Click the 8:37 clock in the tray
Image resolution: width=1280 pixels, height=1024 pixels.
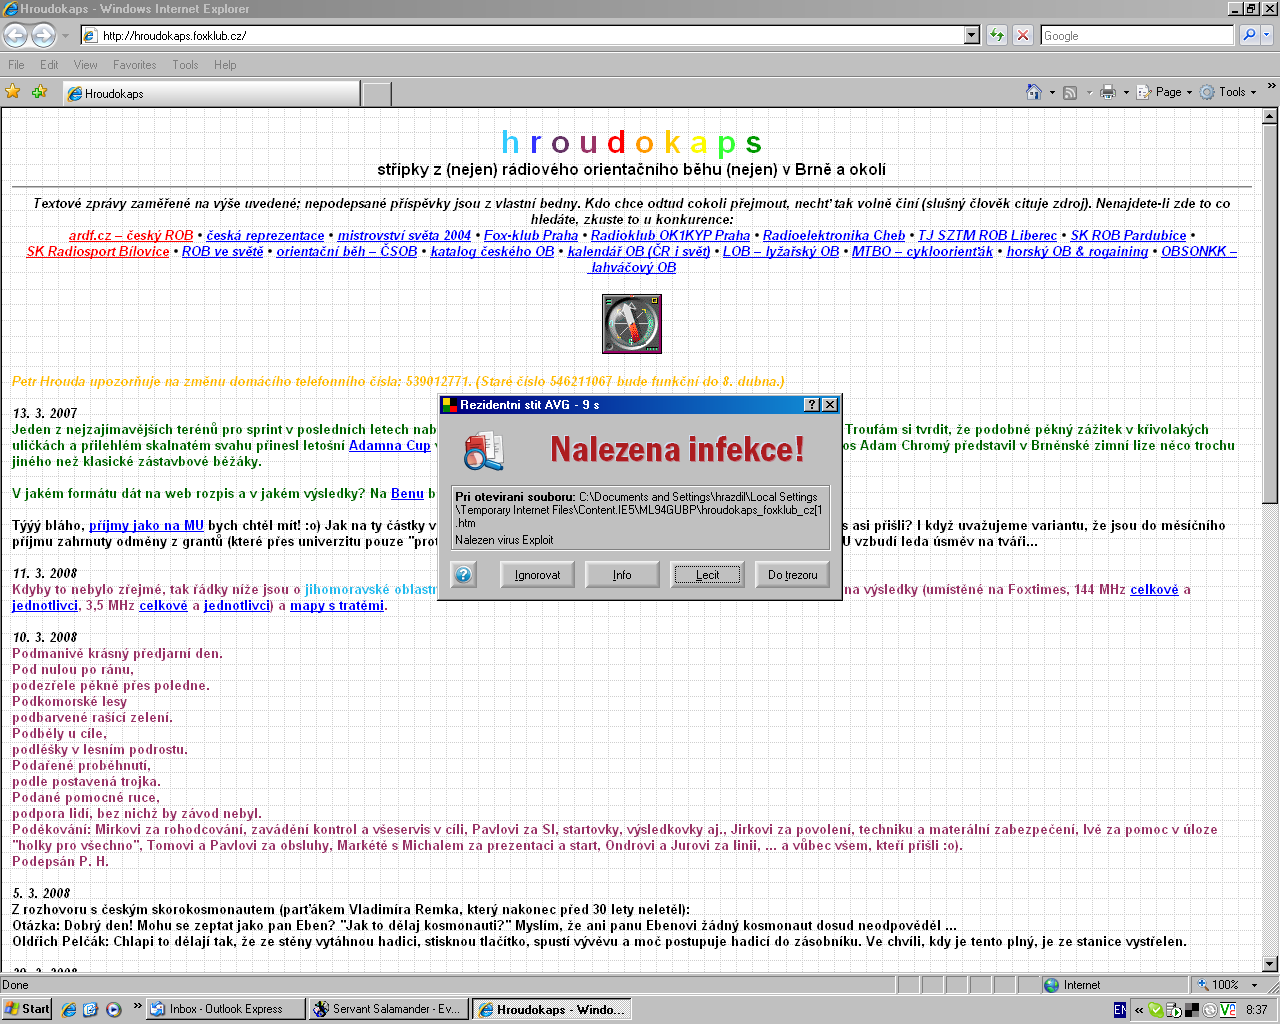(x=1257, y=1009)
